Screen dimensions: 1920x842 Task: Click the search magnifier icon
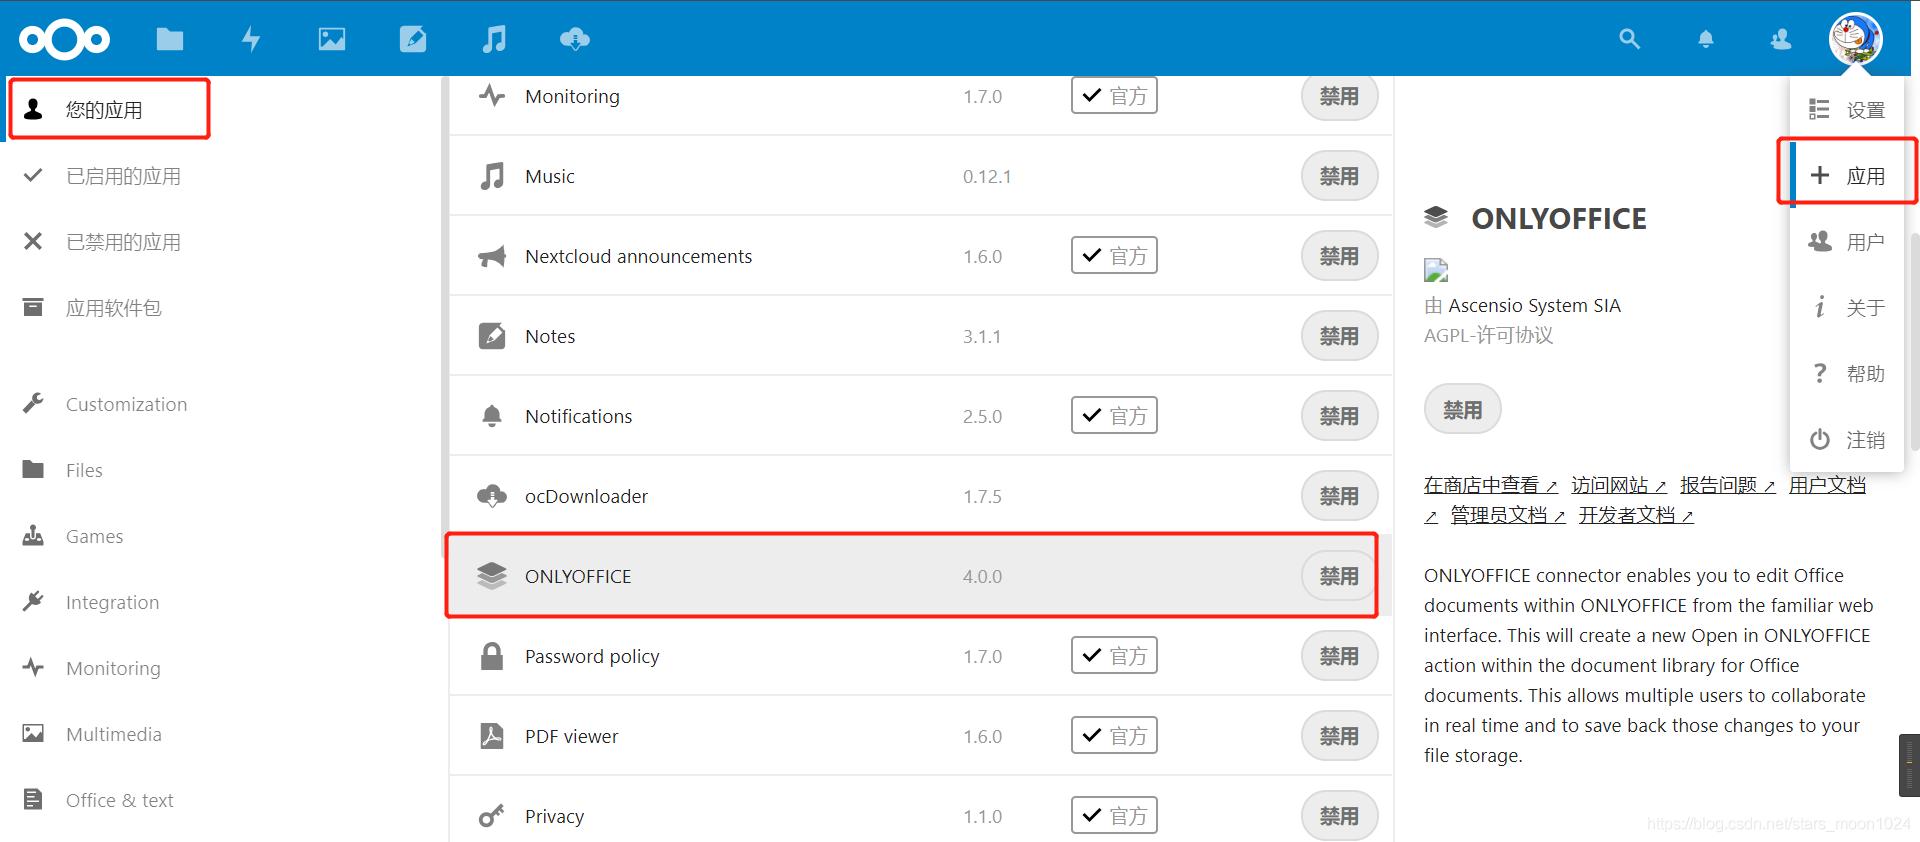[1629, 39]
